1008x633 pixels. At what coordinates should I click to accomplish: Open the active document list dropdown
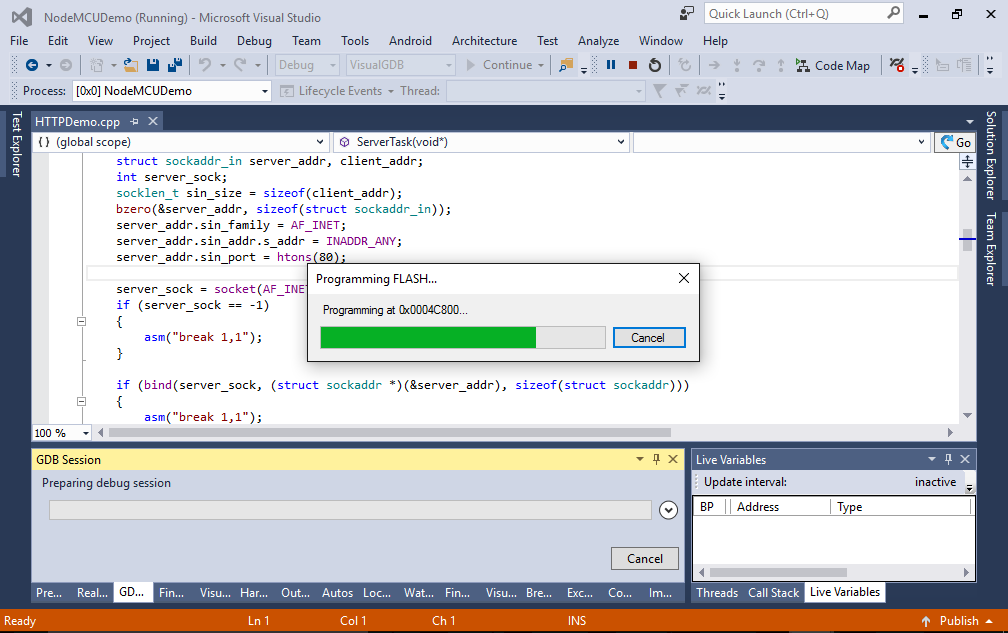click(969, 121)
